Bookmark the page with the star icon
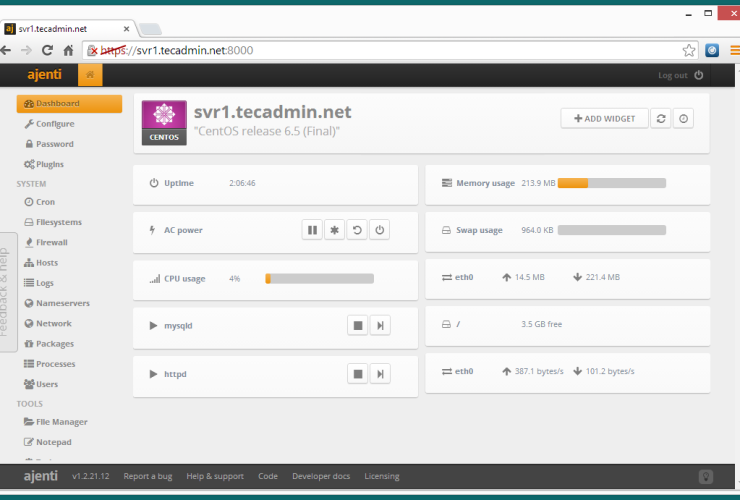 click(689, 50)
